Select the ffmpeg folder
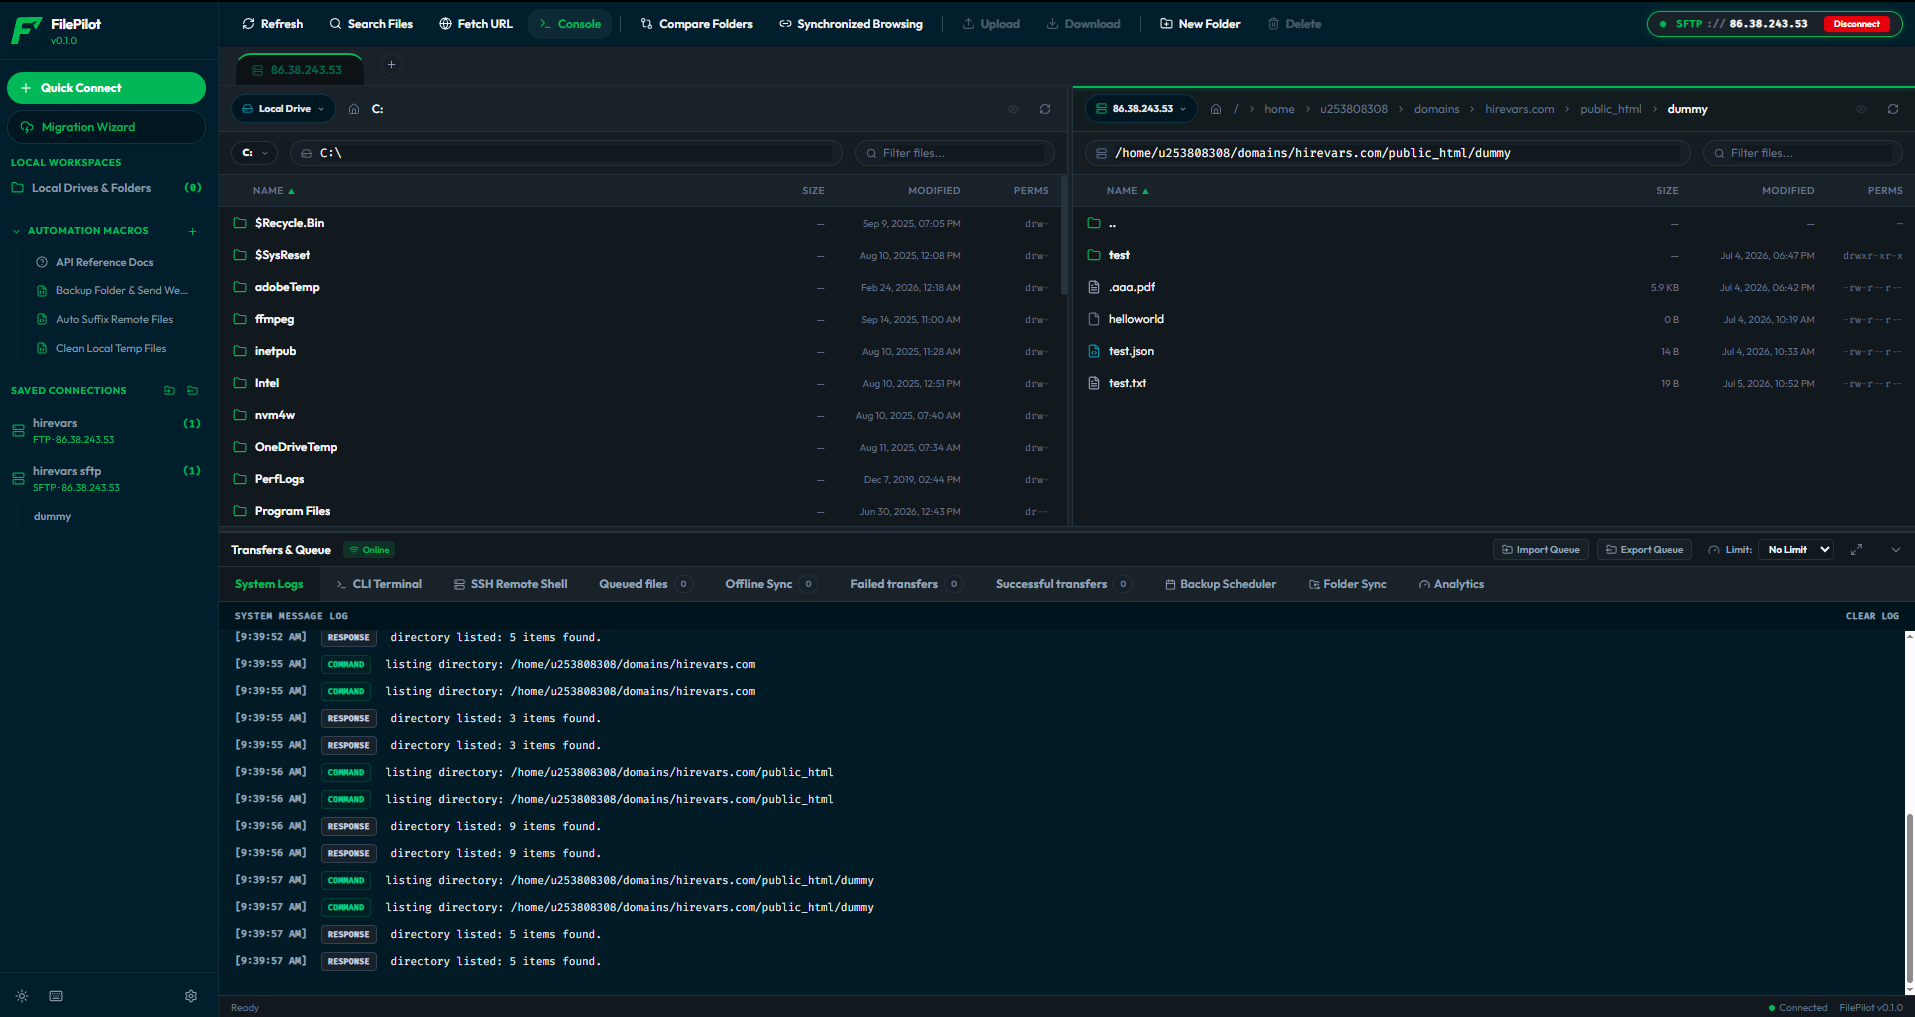1915x1017 pixels. [642, 319]
